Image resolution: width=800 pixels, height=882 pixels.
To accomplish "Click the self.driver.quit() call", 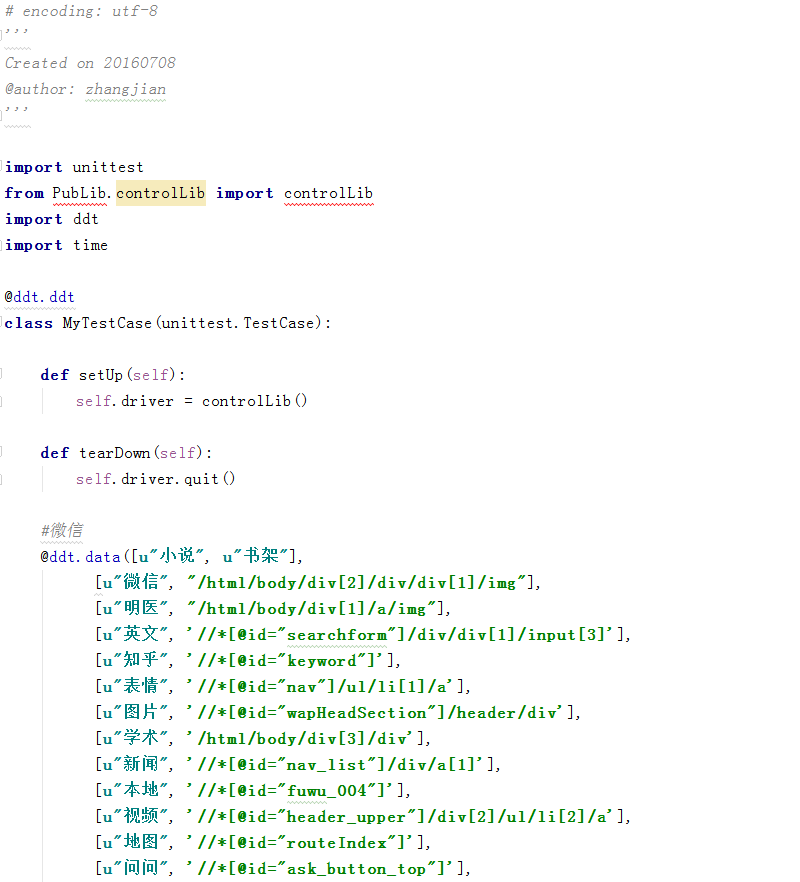I will pos(155,478).
